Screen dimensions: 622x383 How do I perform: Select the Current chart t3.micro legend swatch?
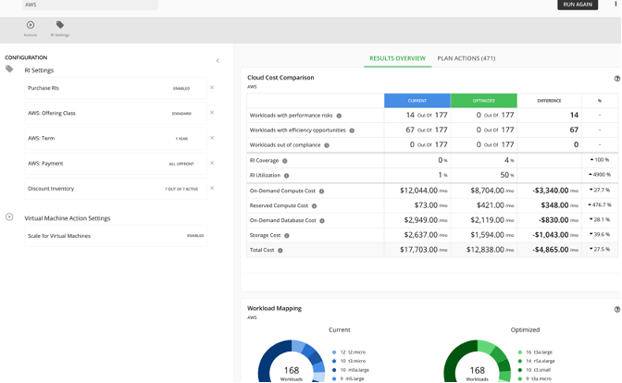click(x=334, y=361)
